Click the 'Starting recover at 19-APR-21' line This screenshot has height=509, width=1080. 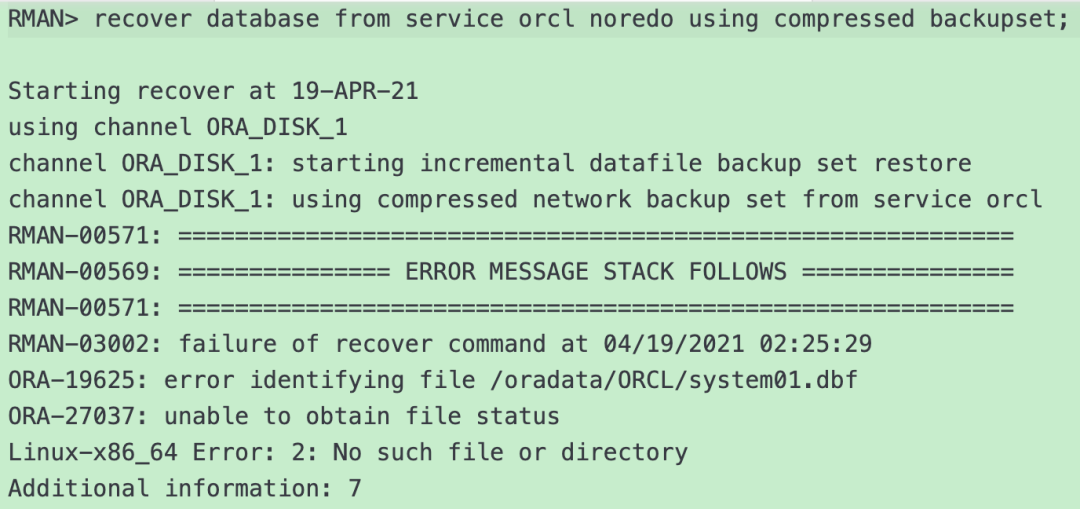(x=213, y=91)
